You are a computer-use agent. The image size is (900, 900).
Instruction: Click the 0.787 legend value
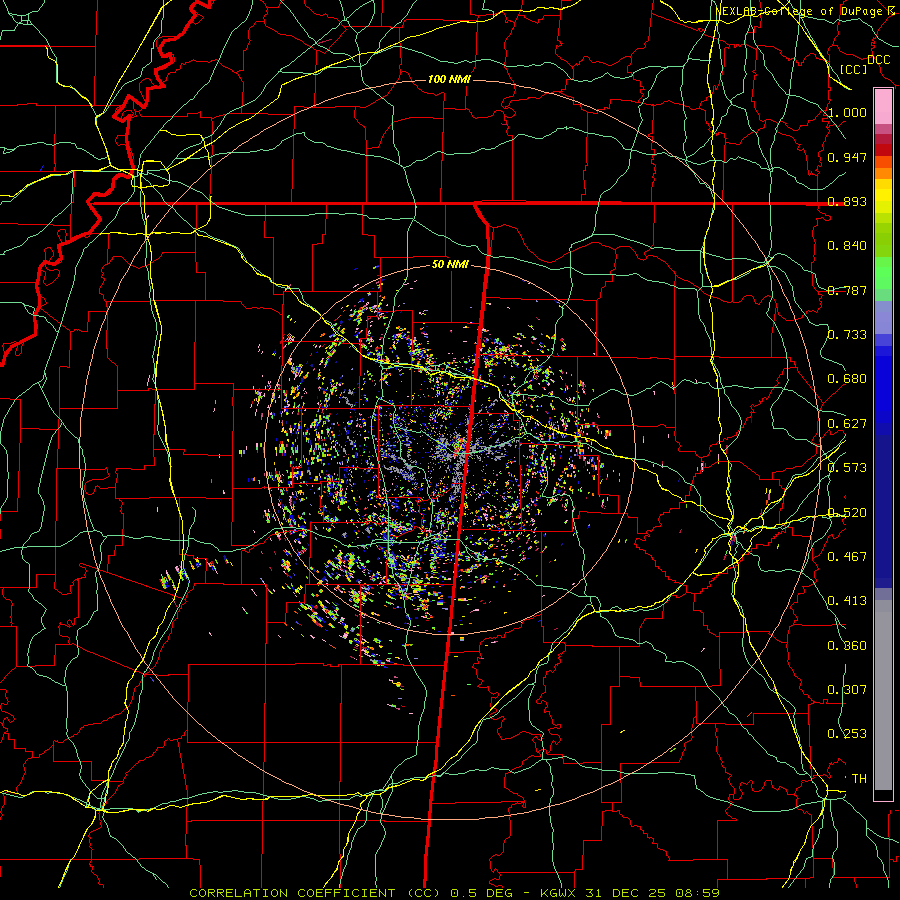tap(847, 290)
